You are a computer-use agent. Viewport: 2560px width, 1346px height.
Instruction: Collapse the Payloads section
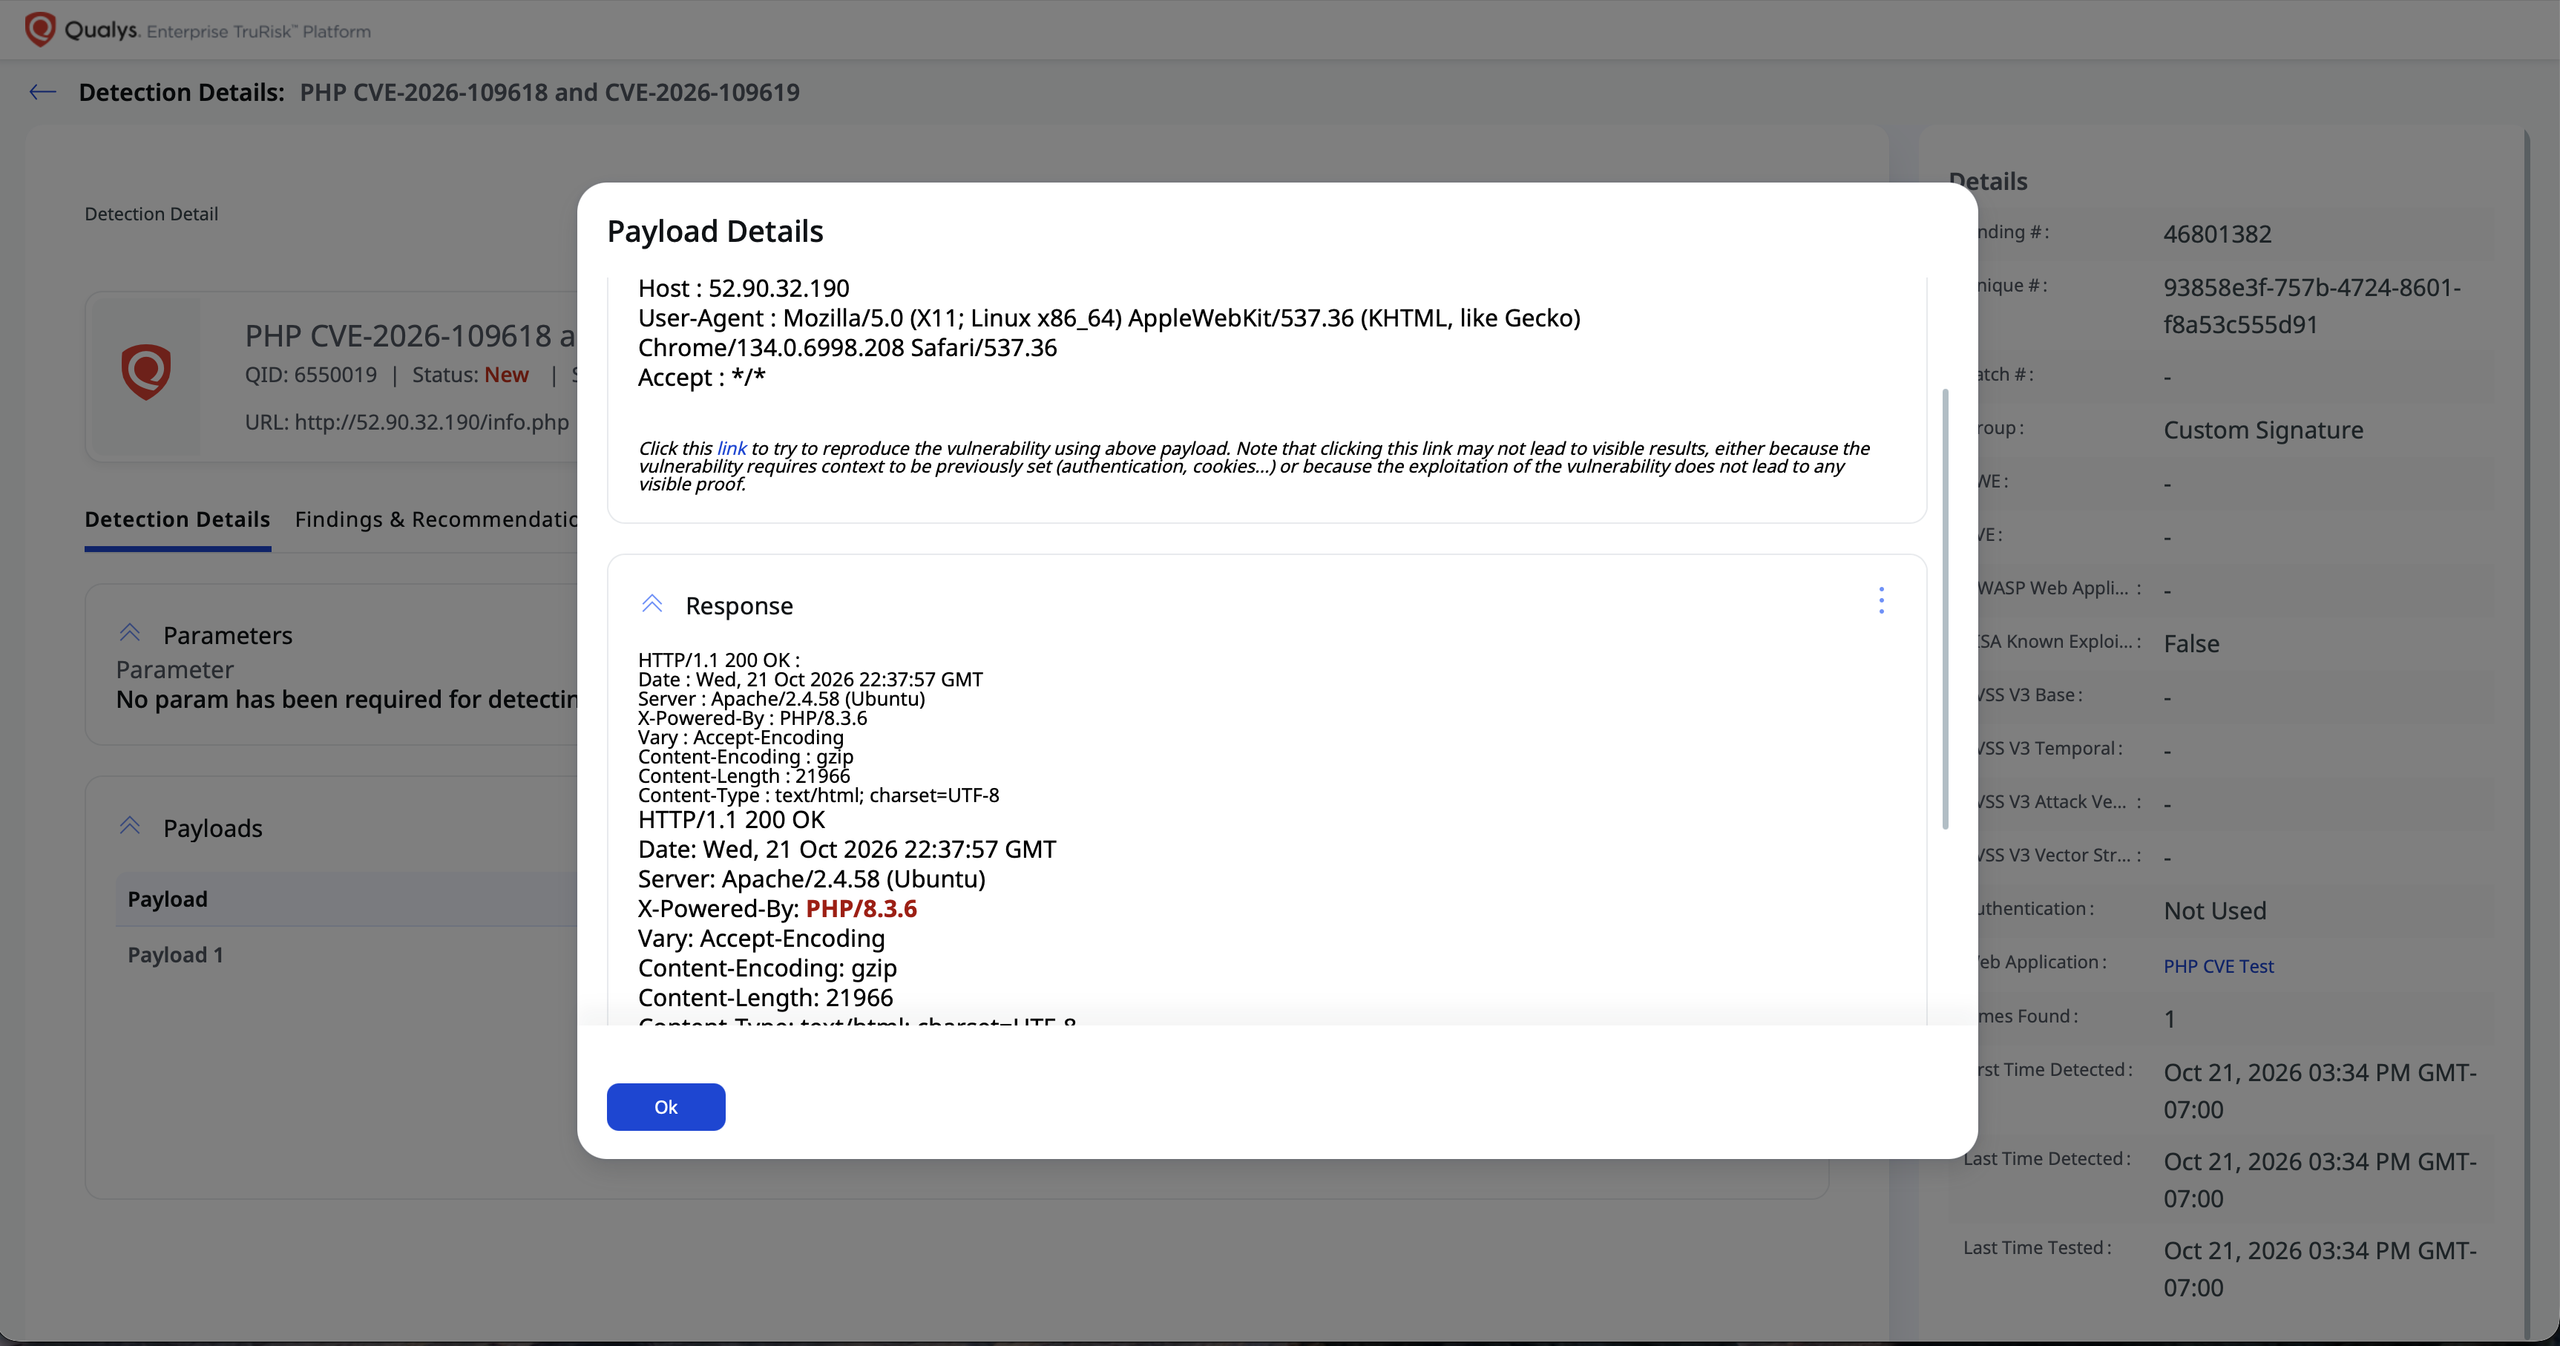pyautogui.click(x=130, y=826)
